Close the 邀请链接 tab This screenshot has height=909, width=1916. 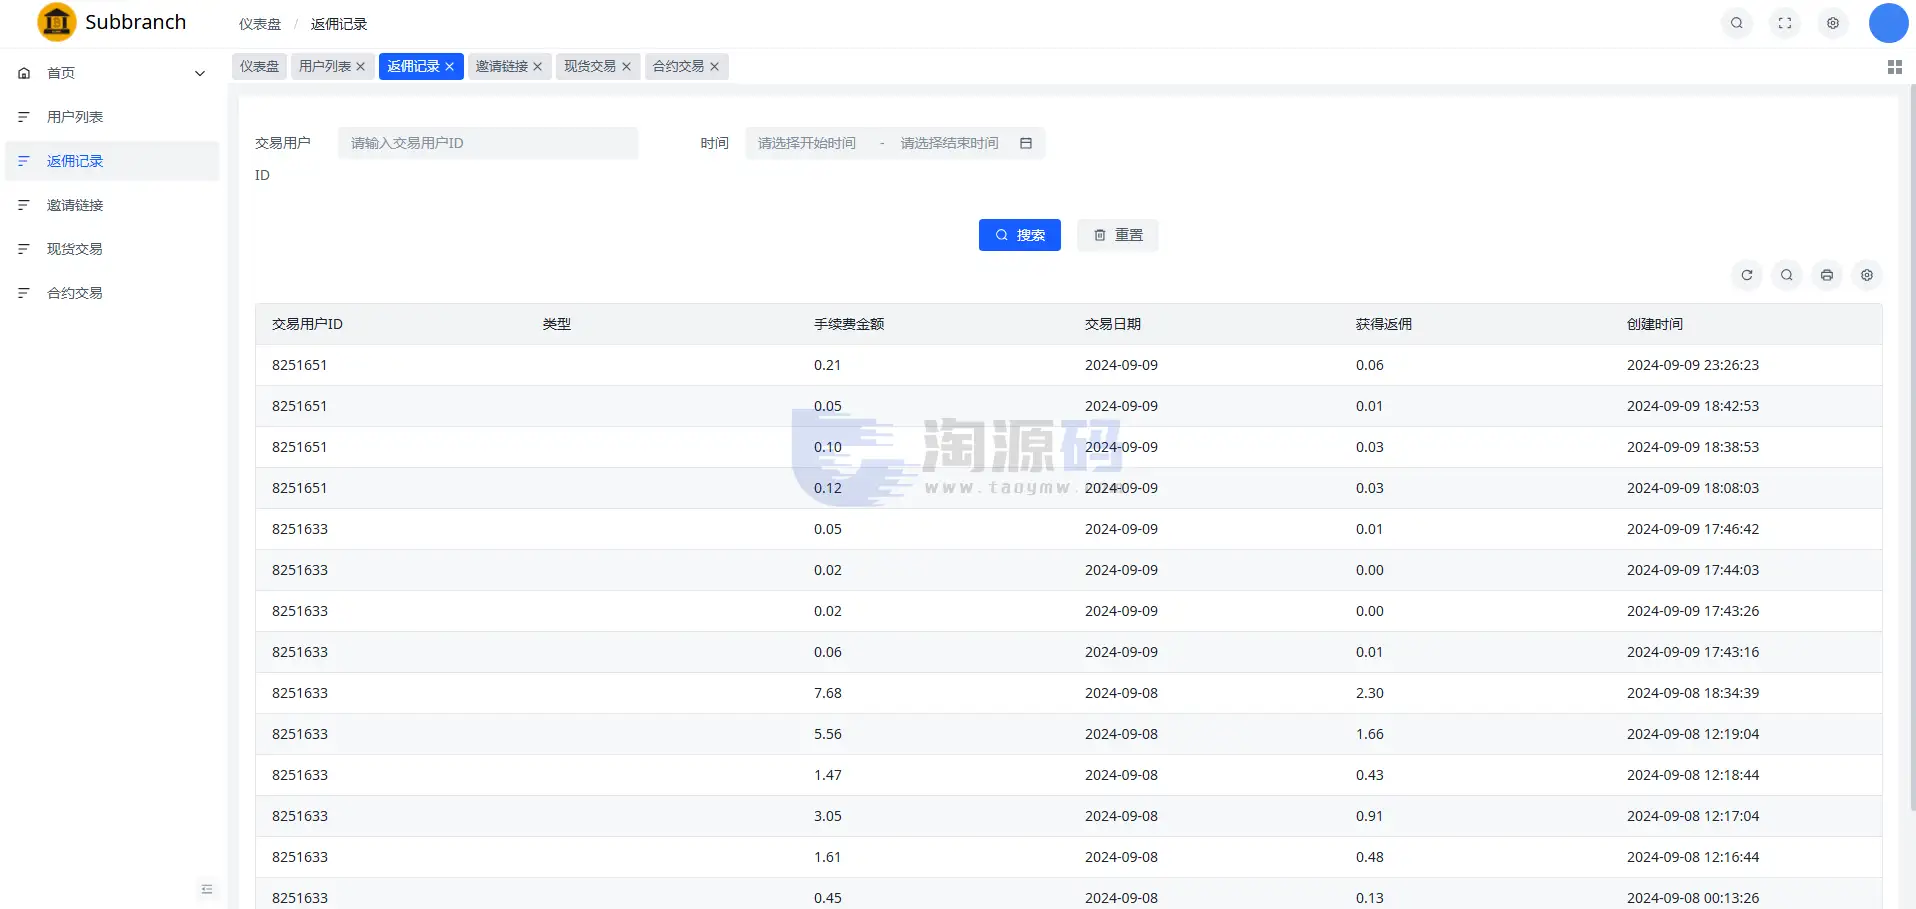click(x=538, y=66)
